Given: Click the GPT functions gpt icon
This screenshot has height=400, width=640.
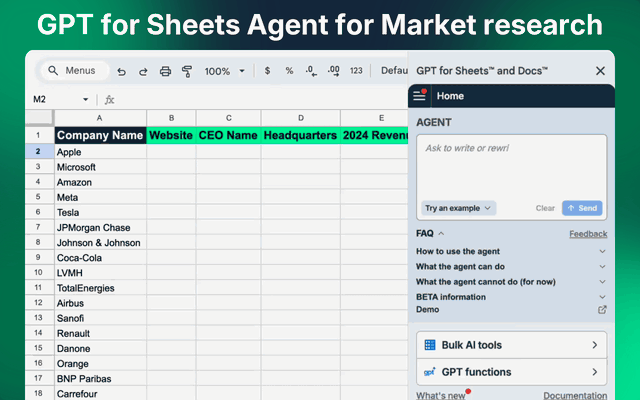Looking at the screenshot, I should point(429,372).
